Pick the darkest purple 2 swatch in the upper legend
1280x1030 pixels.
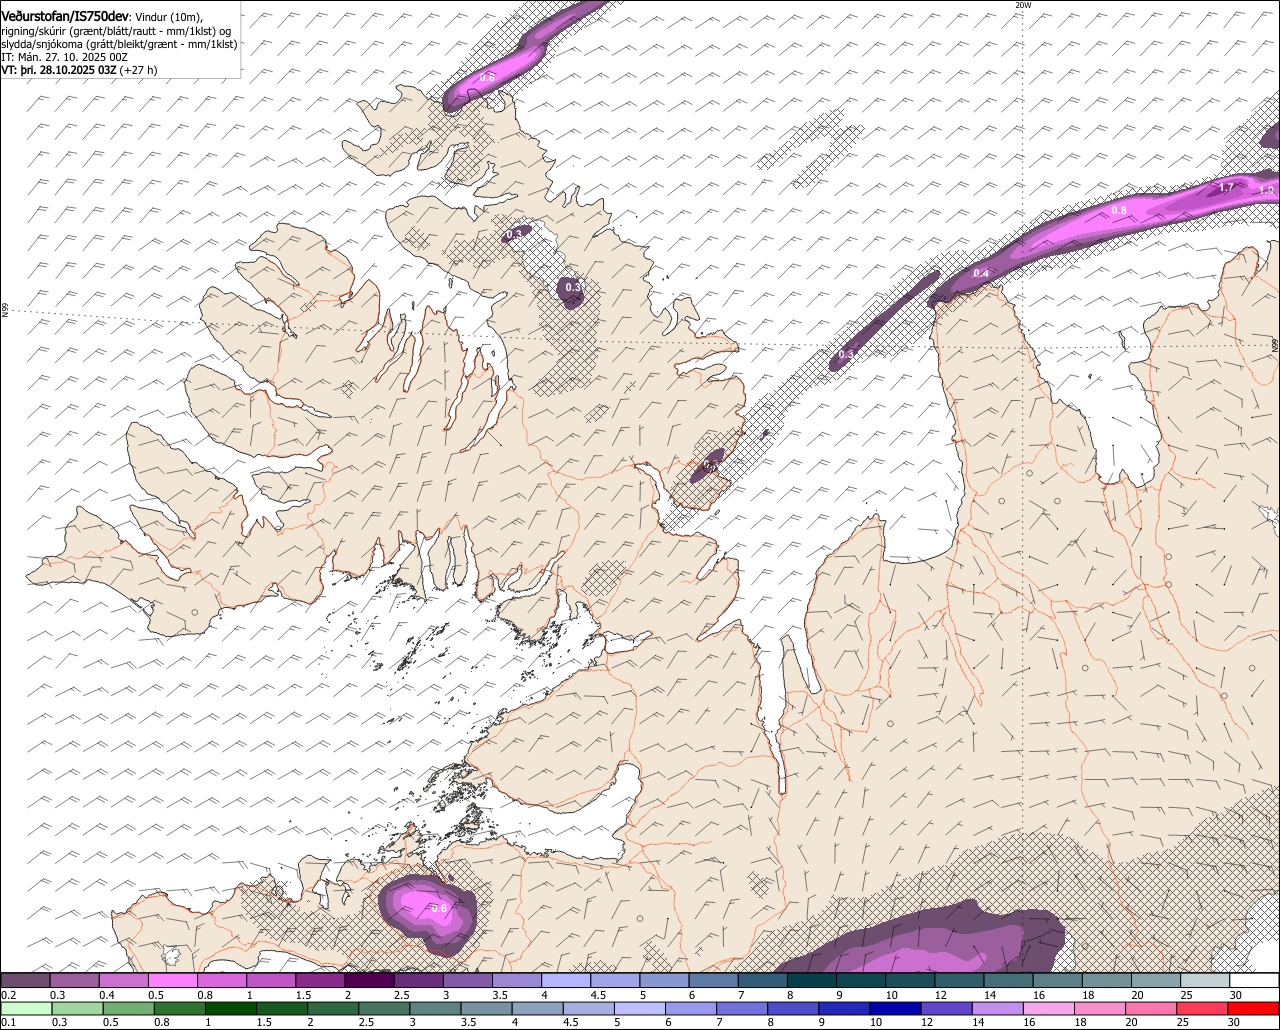click(x=369, y=981)
